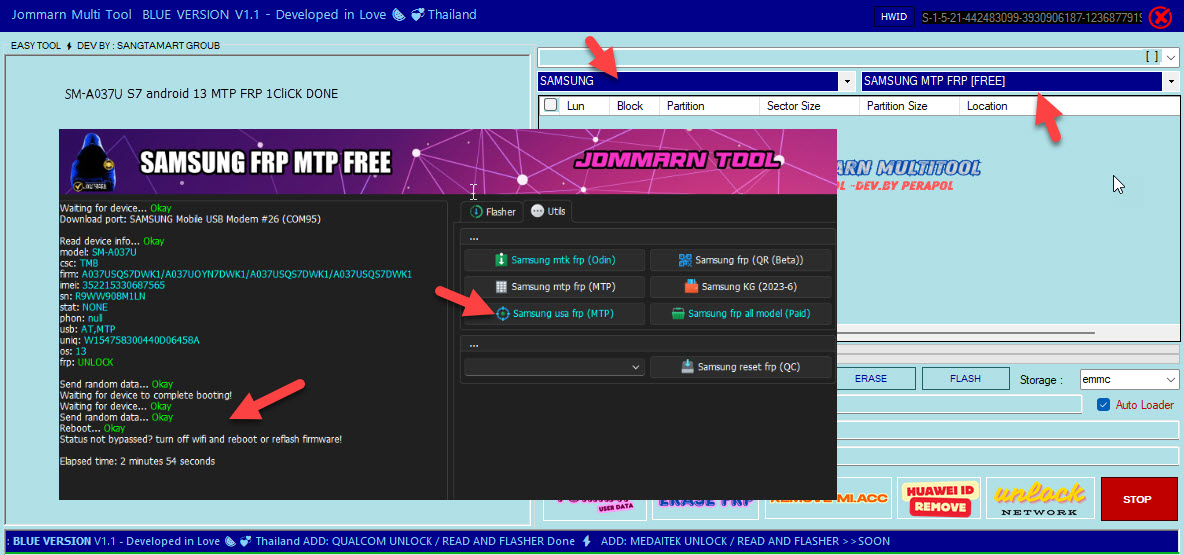Click the 'Status not bypassed?' log line
Viewport: 1184px width, 555px height.
(201, 439)
